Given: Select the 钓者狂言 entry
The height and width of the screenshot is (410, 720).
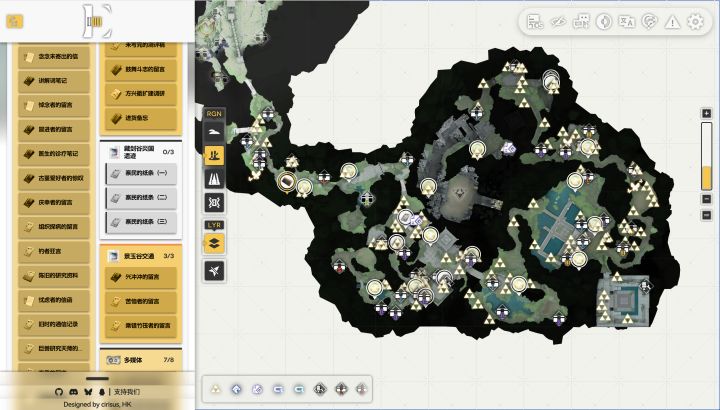Looking at the screenshot, I should pos(54,251).
